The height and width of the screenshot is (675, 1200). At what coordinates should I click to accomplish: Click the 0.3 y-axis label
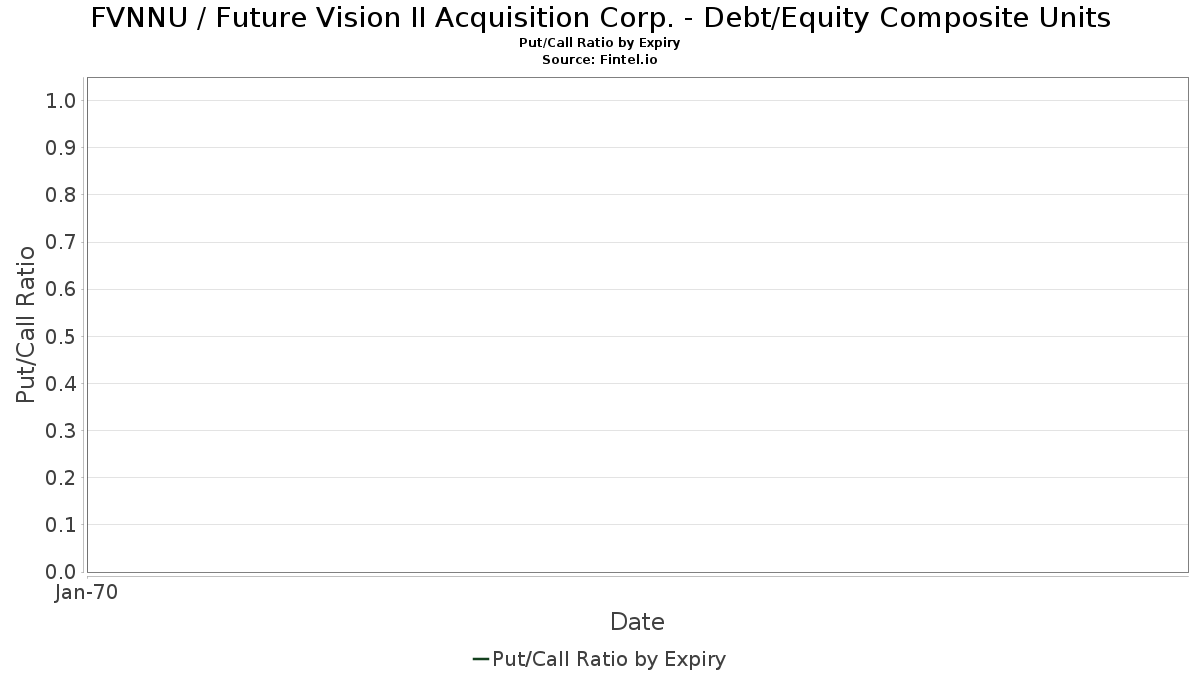tap(61, 431)
